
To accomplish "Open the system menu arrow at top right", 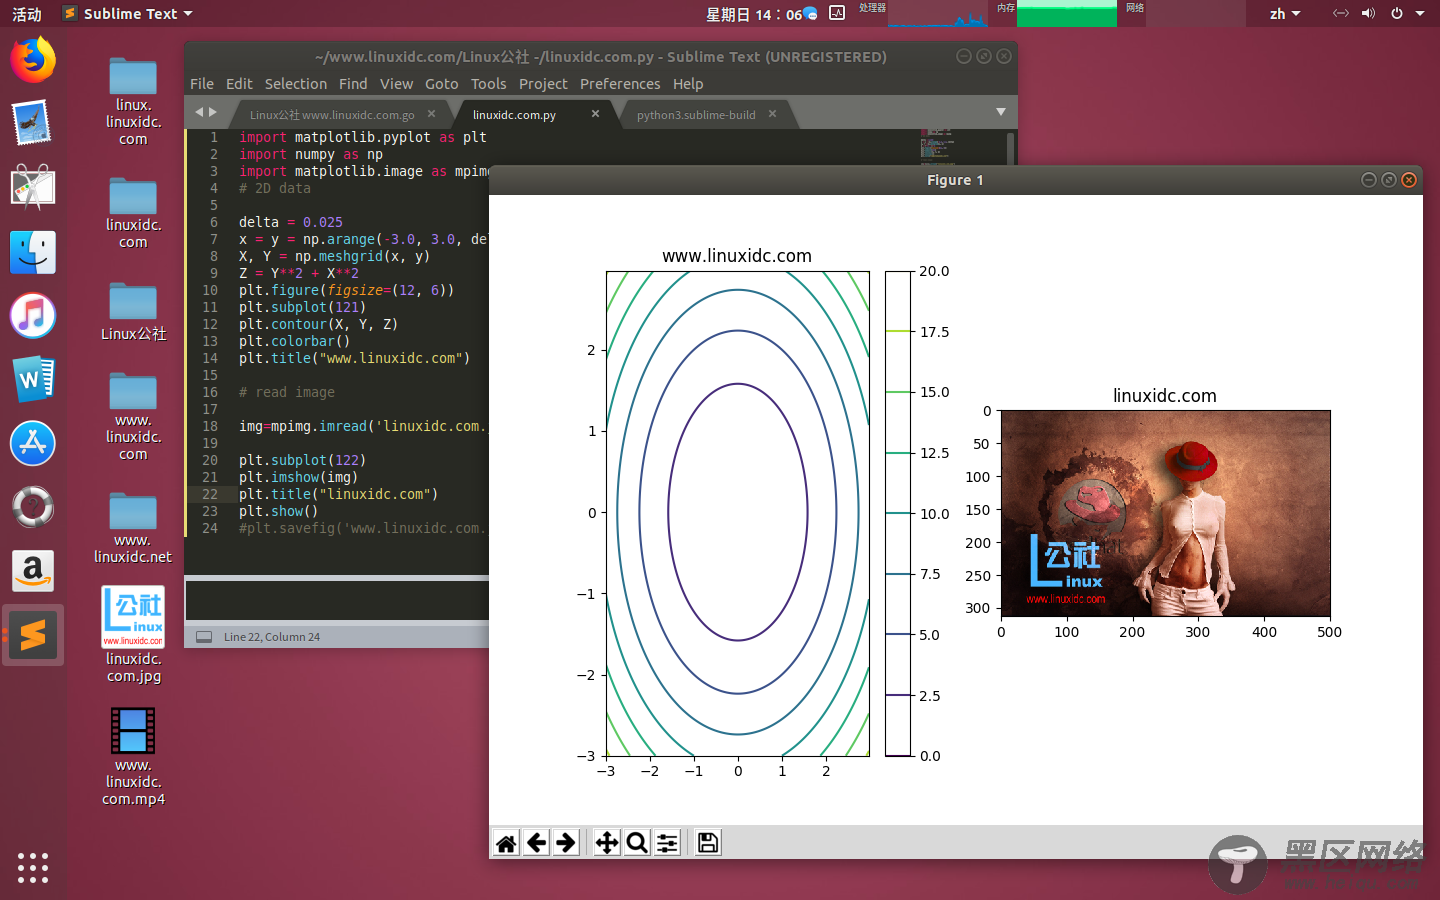I will (1420, 14).
